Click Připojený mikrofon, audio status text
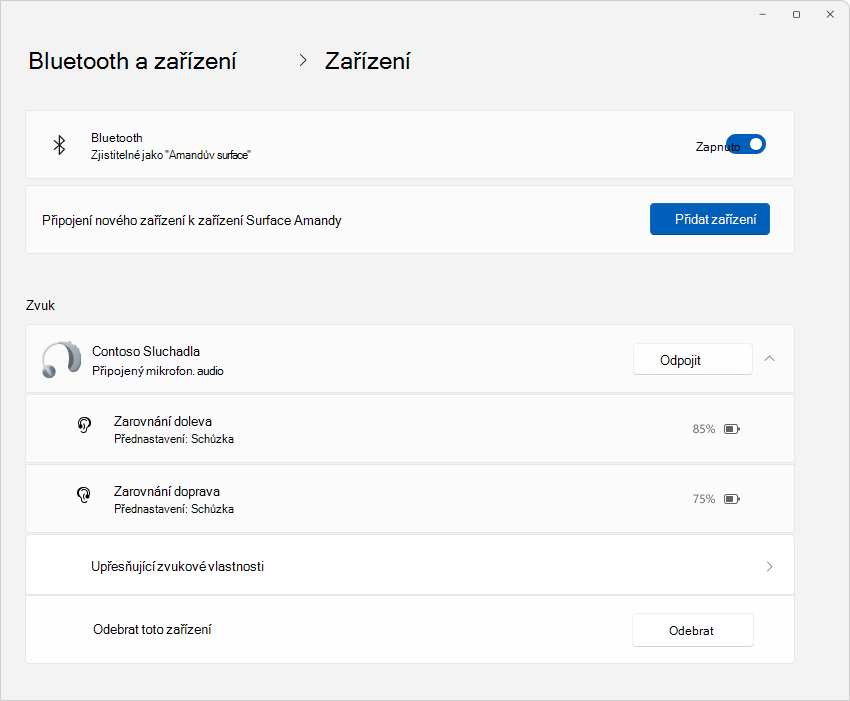 click(x=158, y=371)
